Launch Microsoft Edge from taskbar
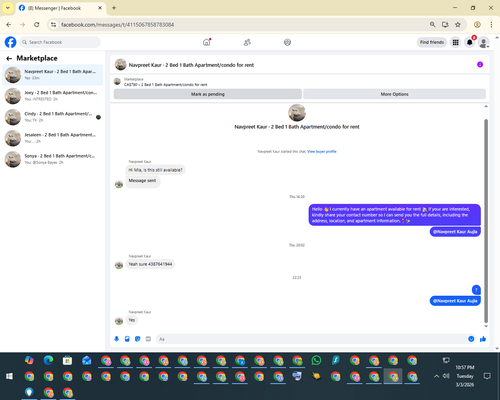 (48, 360)
